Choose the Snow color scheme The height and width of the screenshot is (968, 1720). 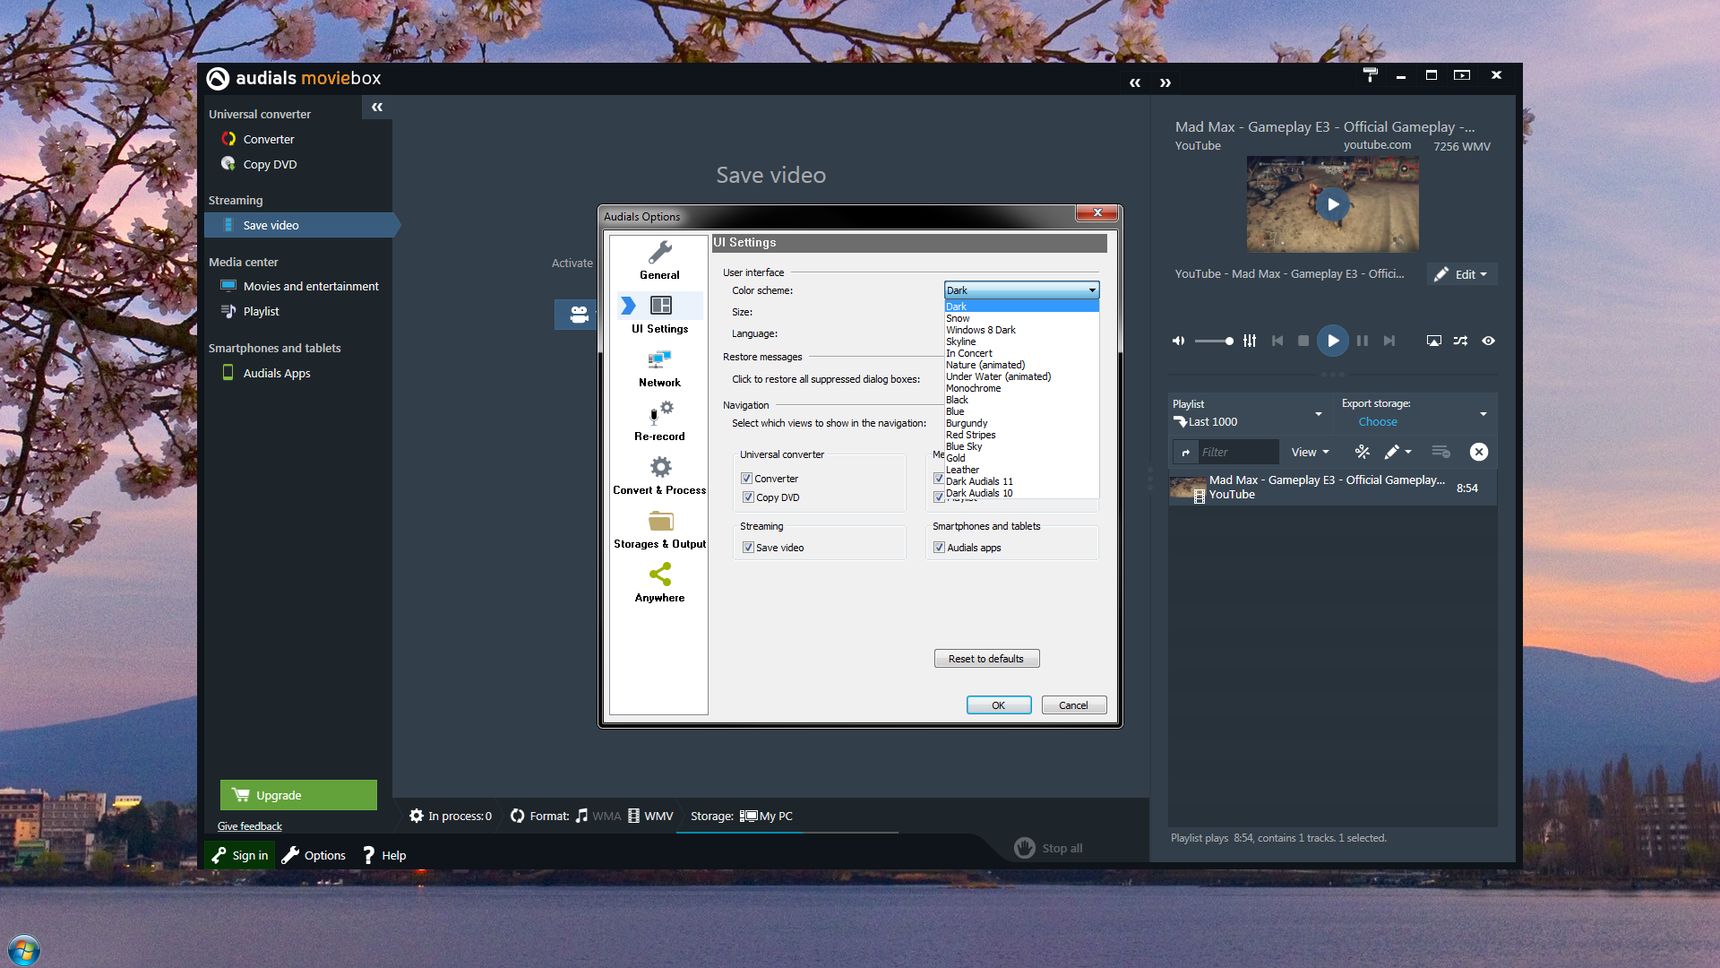tap(1021, 318)
